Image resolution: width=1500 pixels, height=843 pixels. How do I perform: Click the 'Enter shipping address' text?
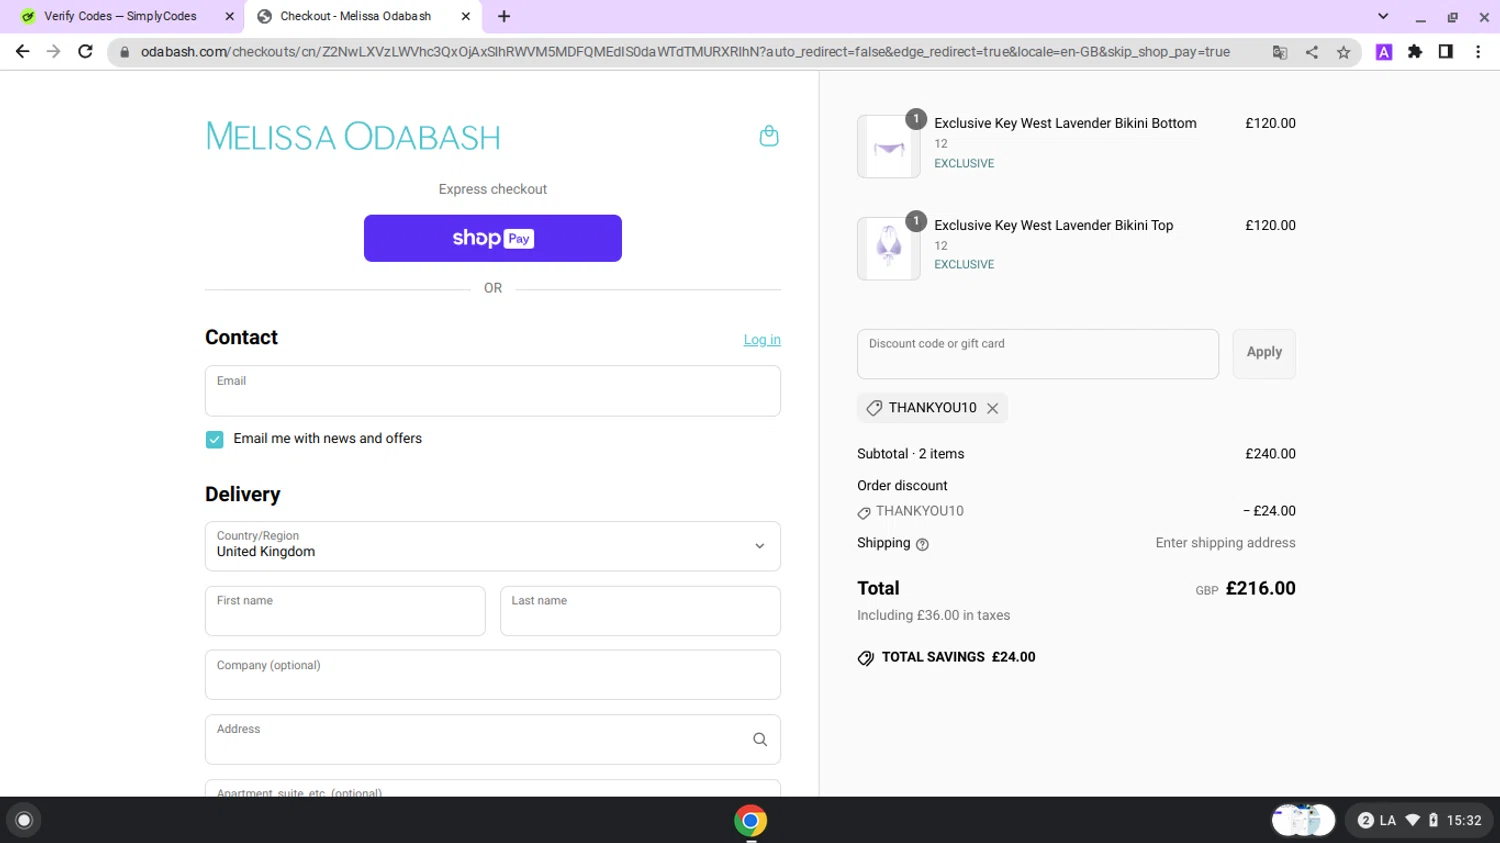point(1225,543)
